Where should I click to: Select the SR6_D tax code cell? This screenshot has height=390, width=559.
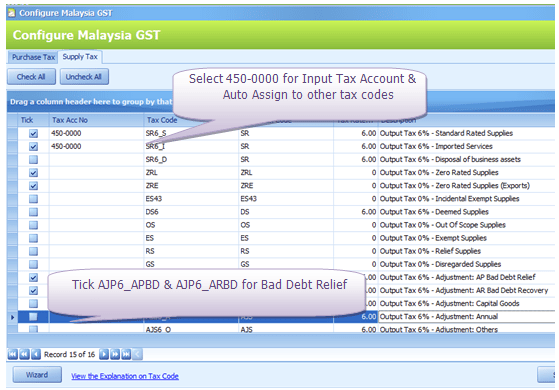pos(191,159)
